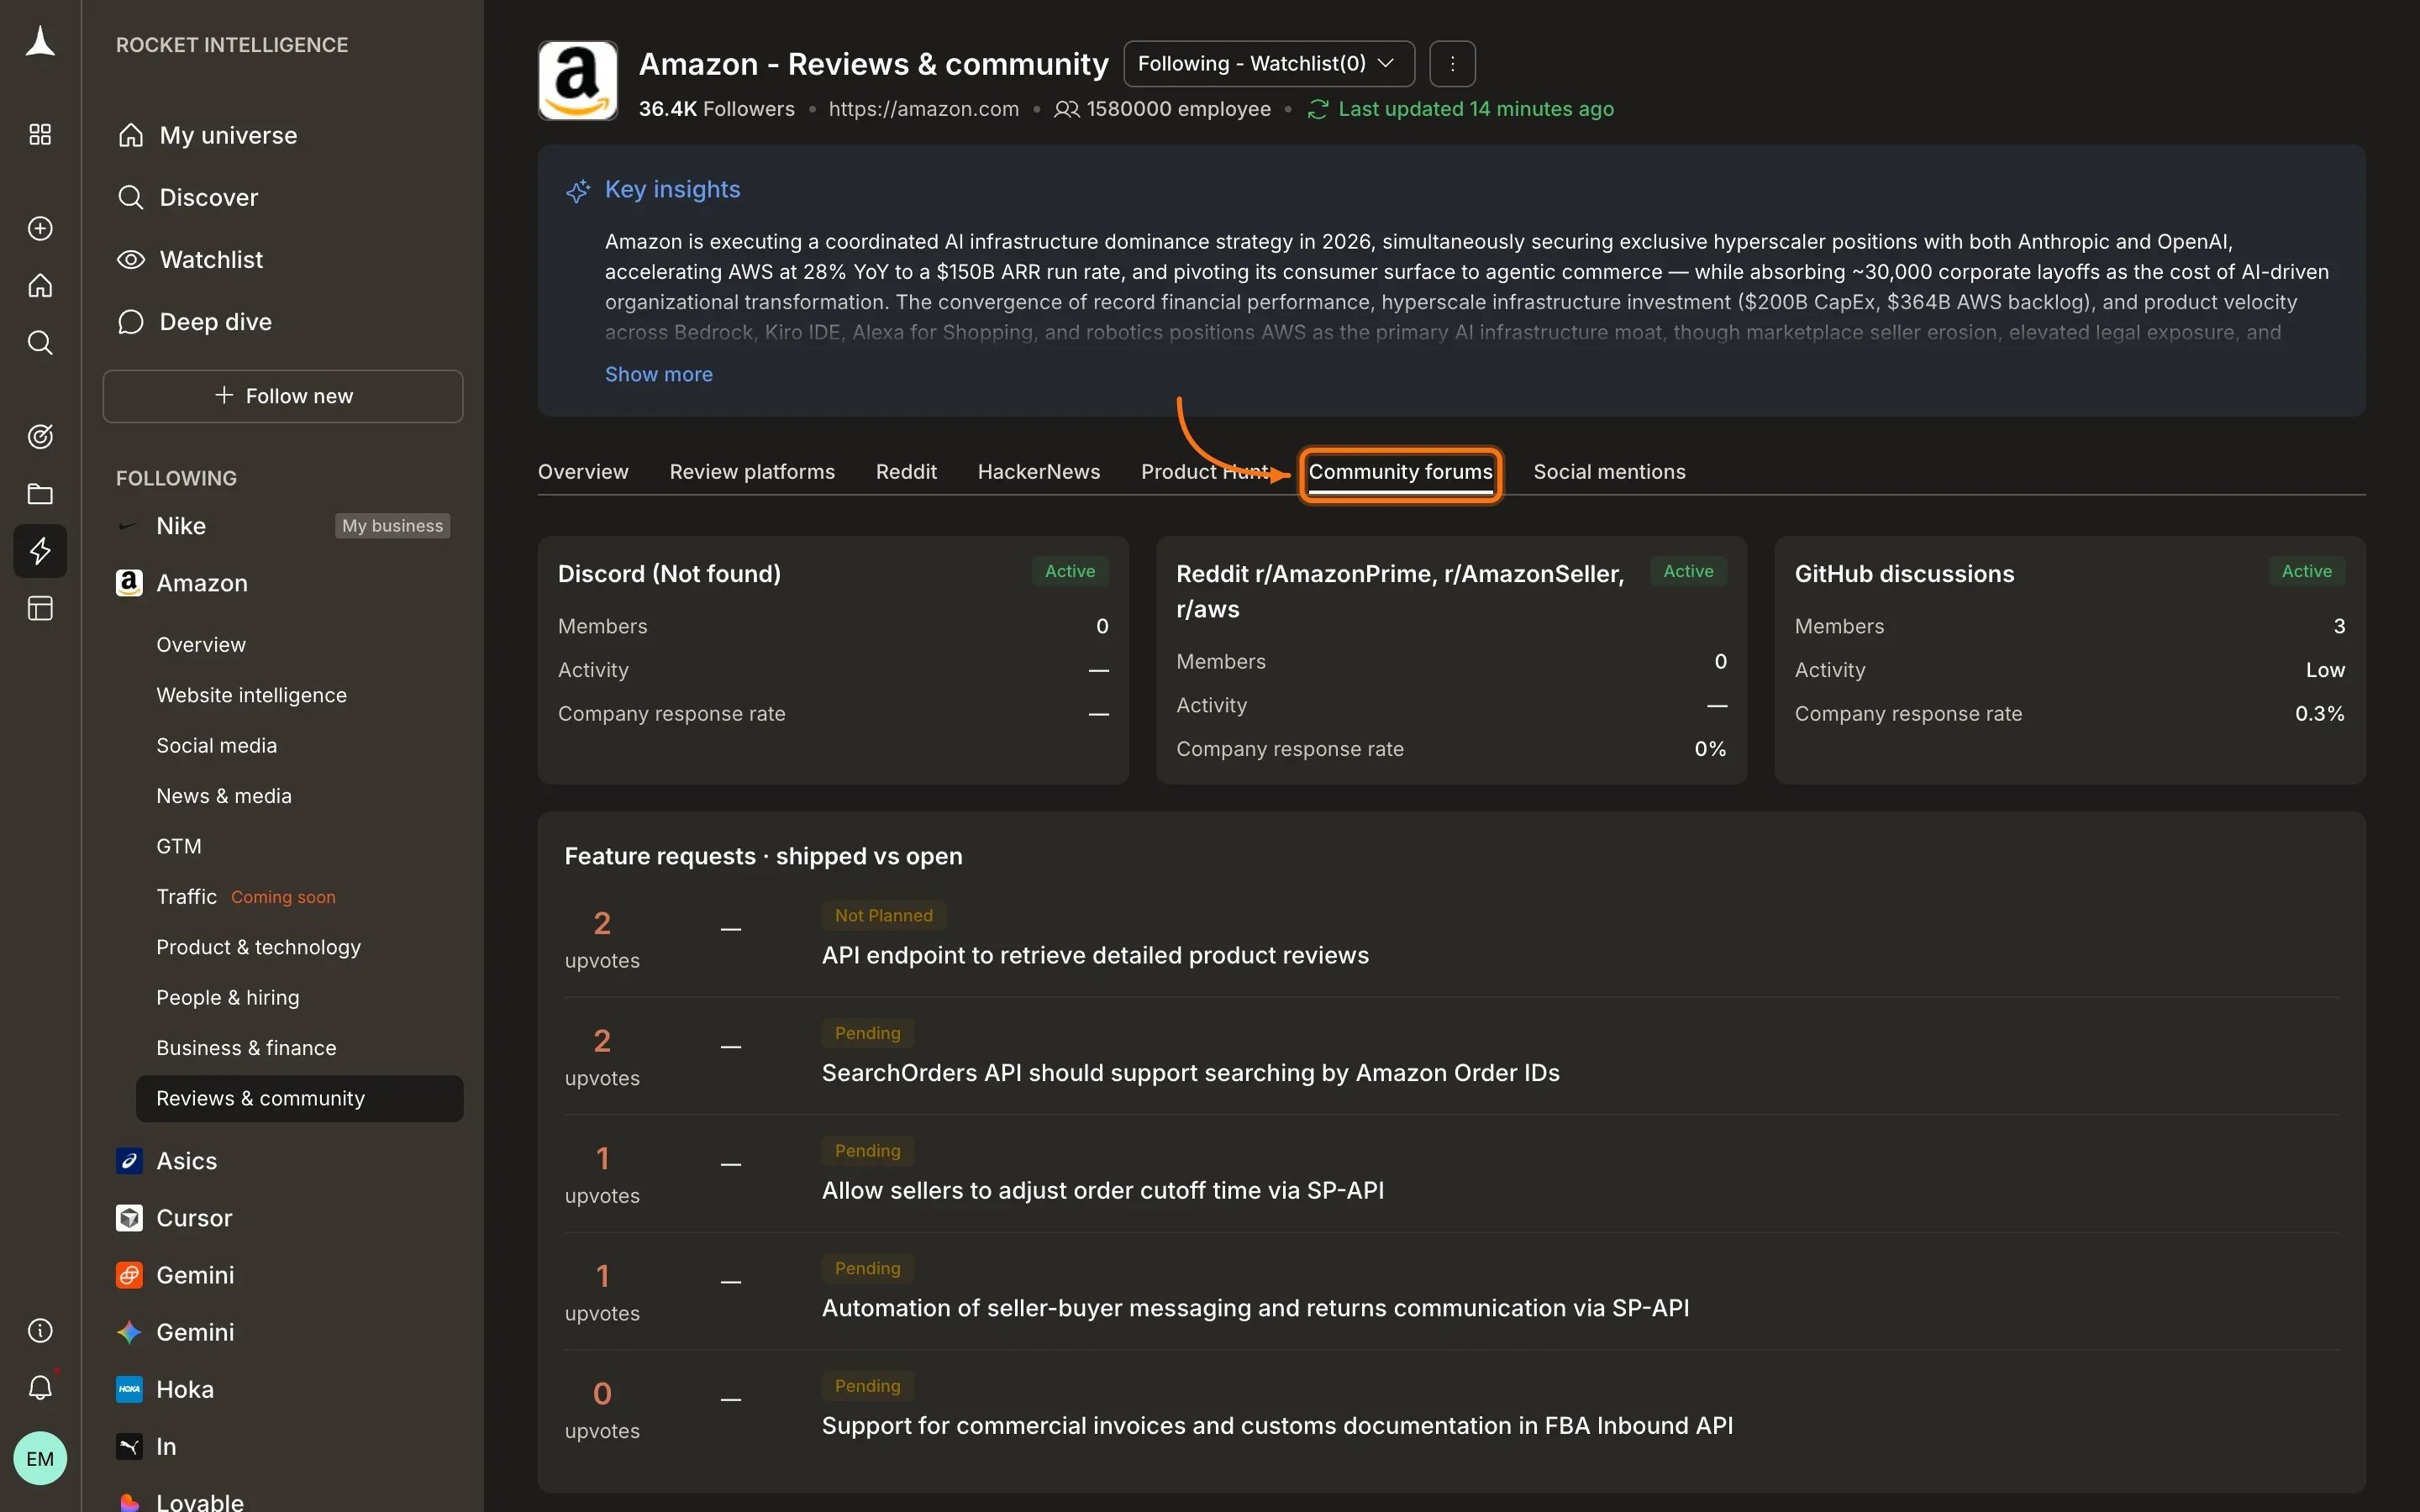Open the order cutoff time SP-API request
This screenshot has height=1512, width=2420.
tap(1102, 1190)
